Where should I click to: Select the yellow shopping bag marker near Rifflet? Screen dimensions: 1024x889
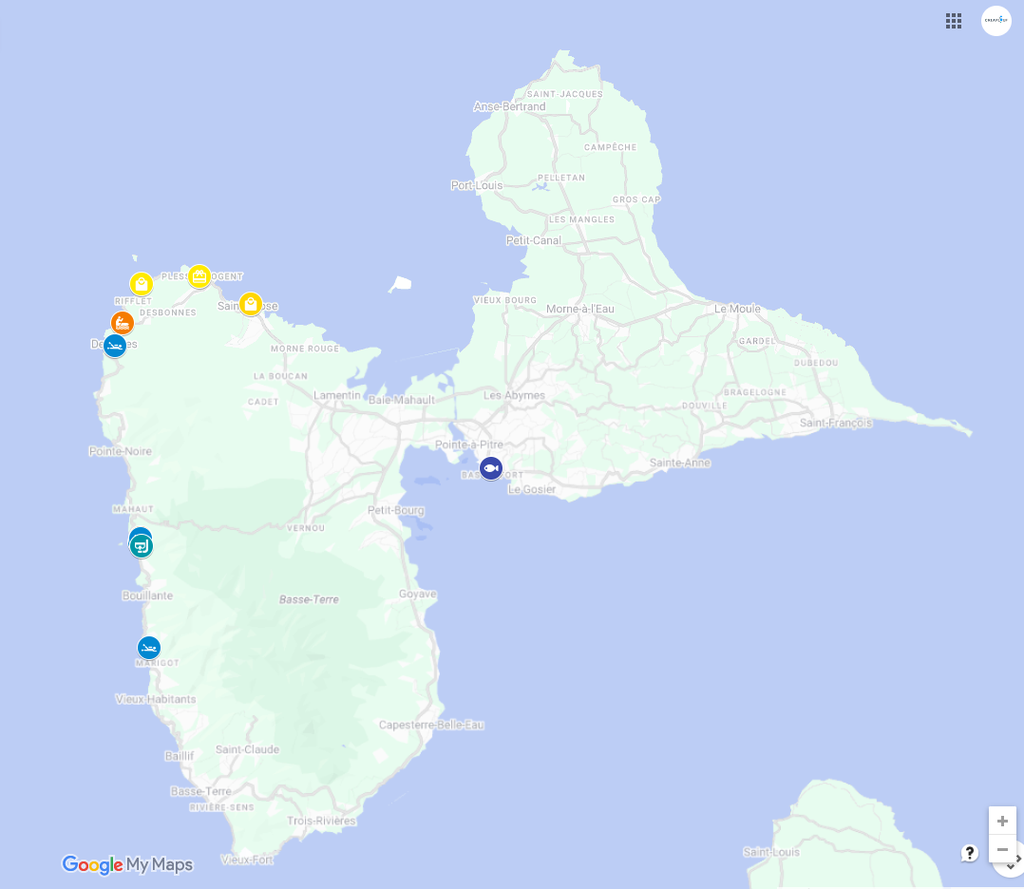[142, 284]
